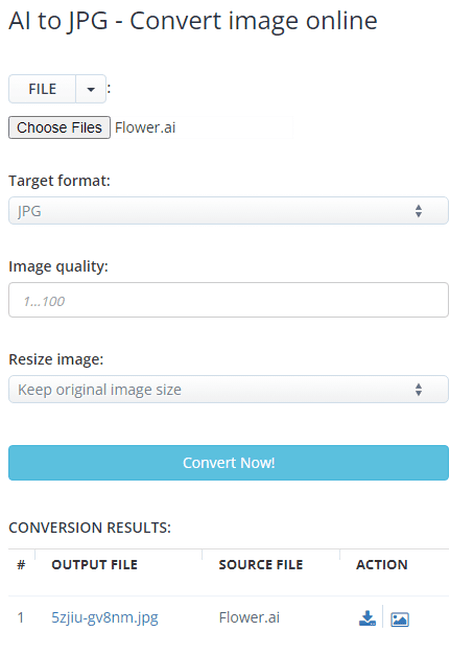Viewport: 450px width, 655px height.
Task: Click the Target format dropdown arrows
Action: [x=418, y=211]
